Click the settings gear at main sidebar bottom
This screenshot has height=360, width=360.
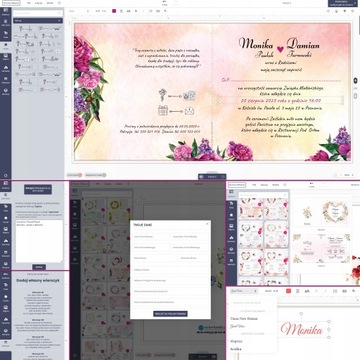[5, 175]
